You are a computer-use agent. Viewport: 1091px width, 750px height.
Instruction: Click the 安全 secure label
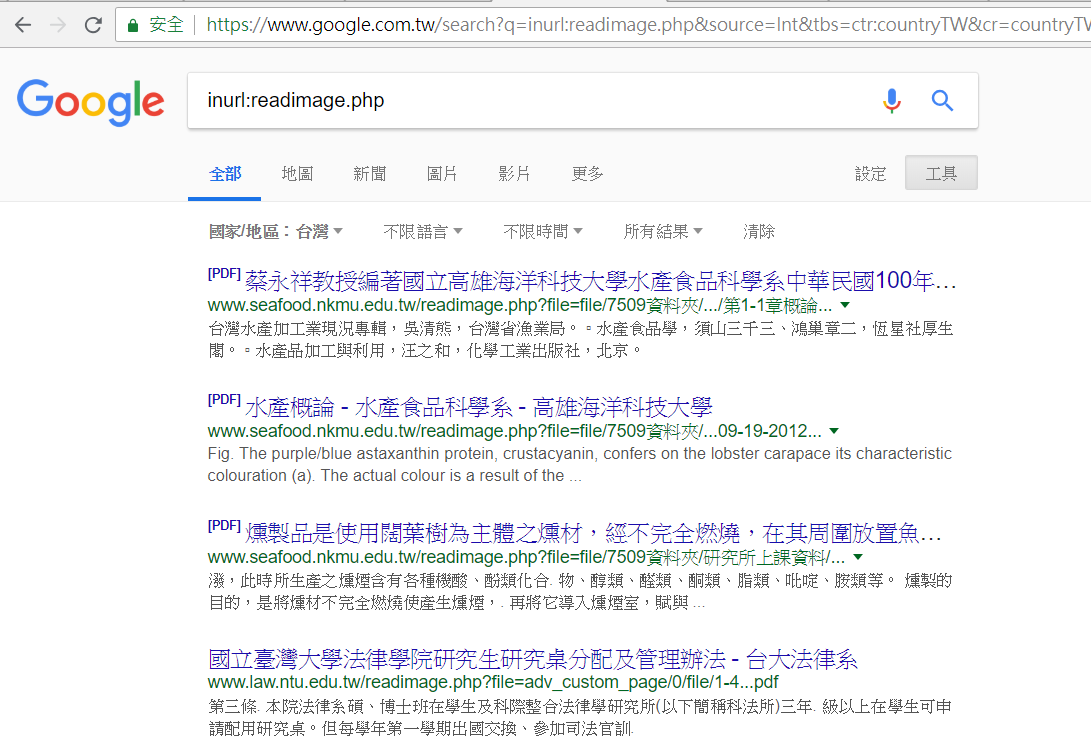click(x=166, y=25)
